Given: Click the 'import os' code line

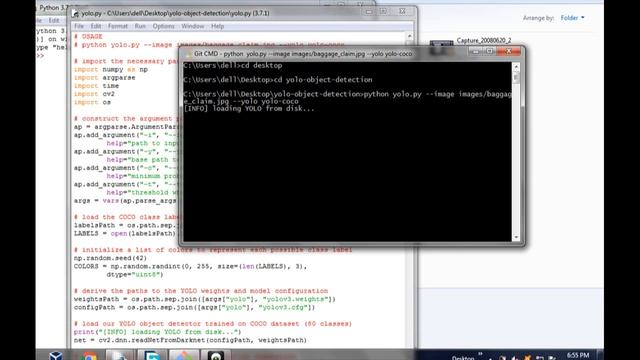Looking at the screenshot, I should click(x=92, y=102).
